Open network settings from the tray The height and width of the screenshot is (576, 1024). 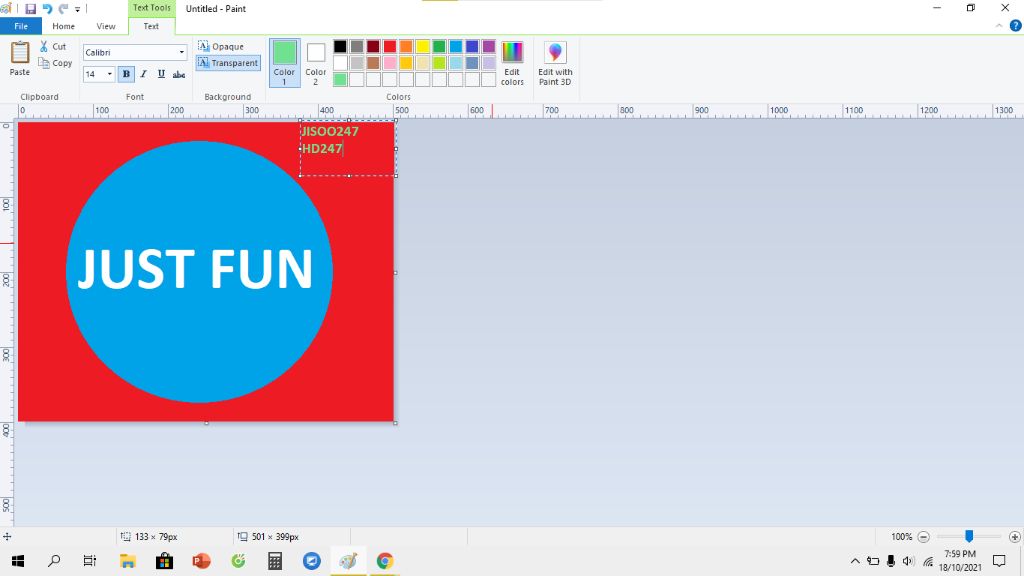tap(927, 561)
